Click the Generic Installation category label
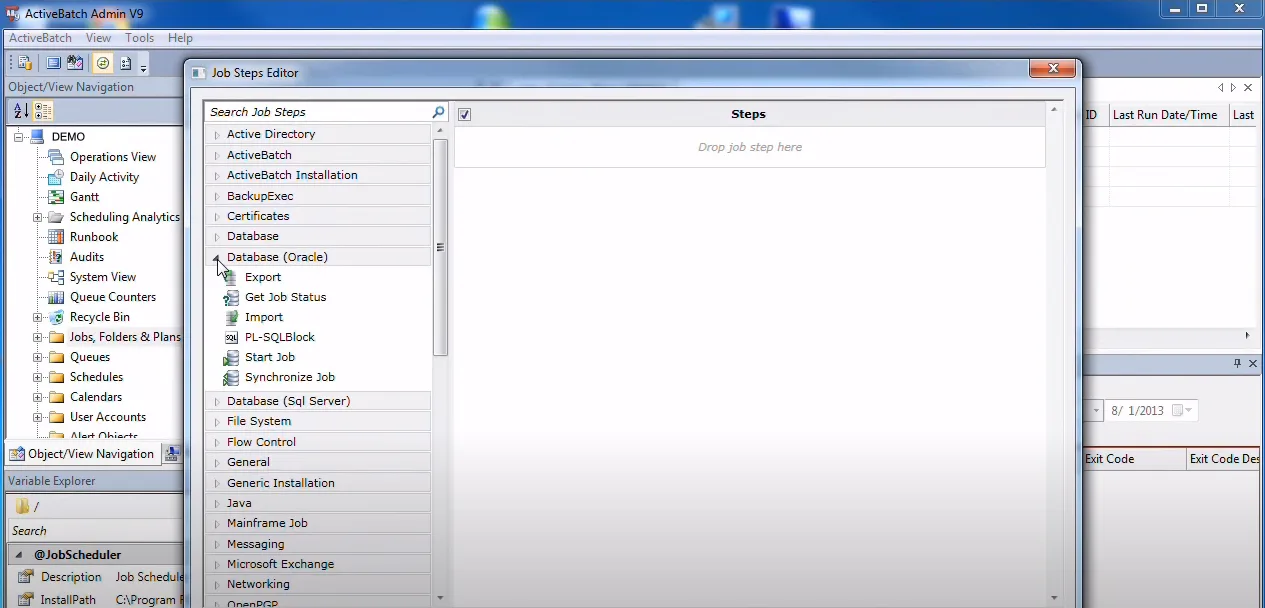This screenshot has width=1265, height=608. [281, 483]
